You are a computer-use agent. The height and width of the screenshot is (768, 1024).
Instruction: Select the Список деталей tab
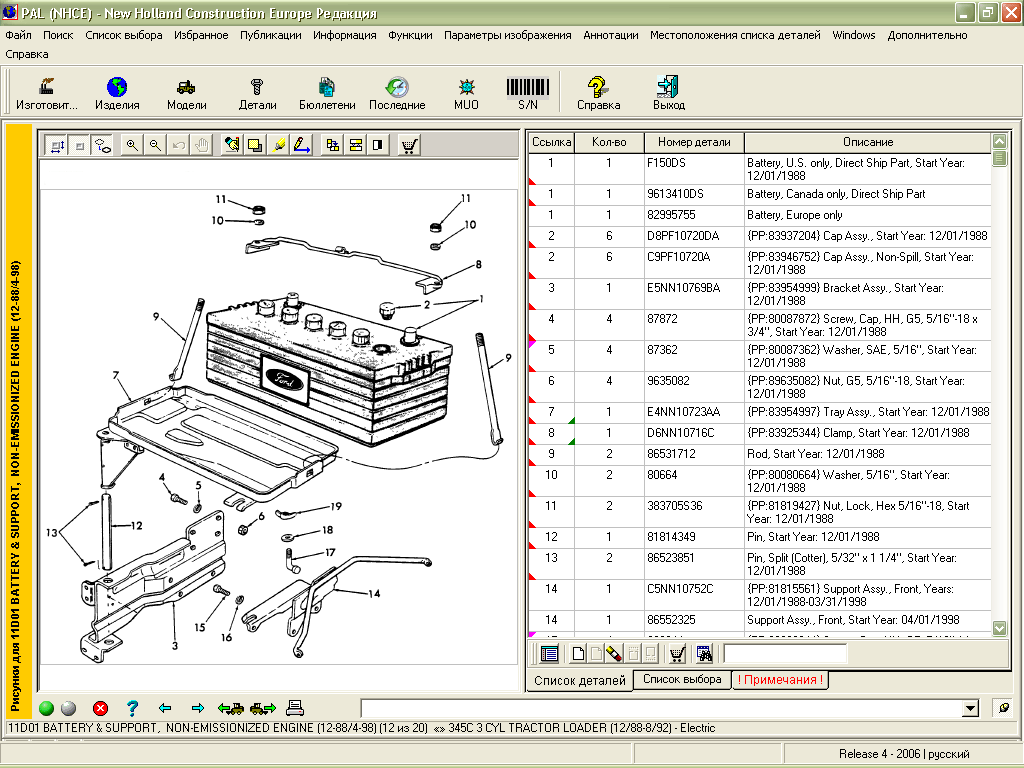pos(580,680)
